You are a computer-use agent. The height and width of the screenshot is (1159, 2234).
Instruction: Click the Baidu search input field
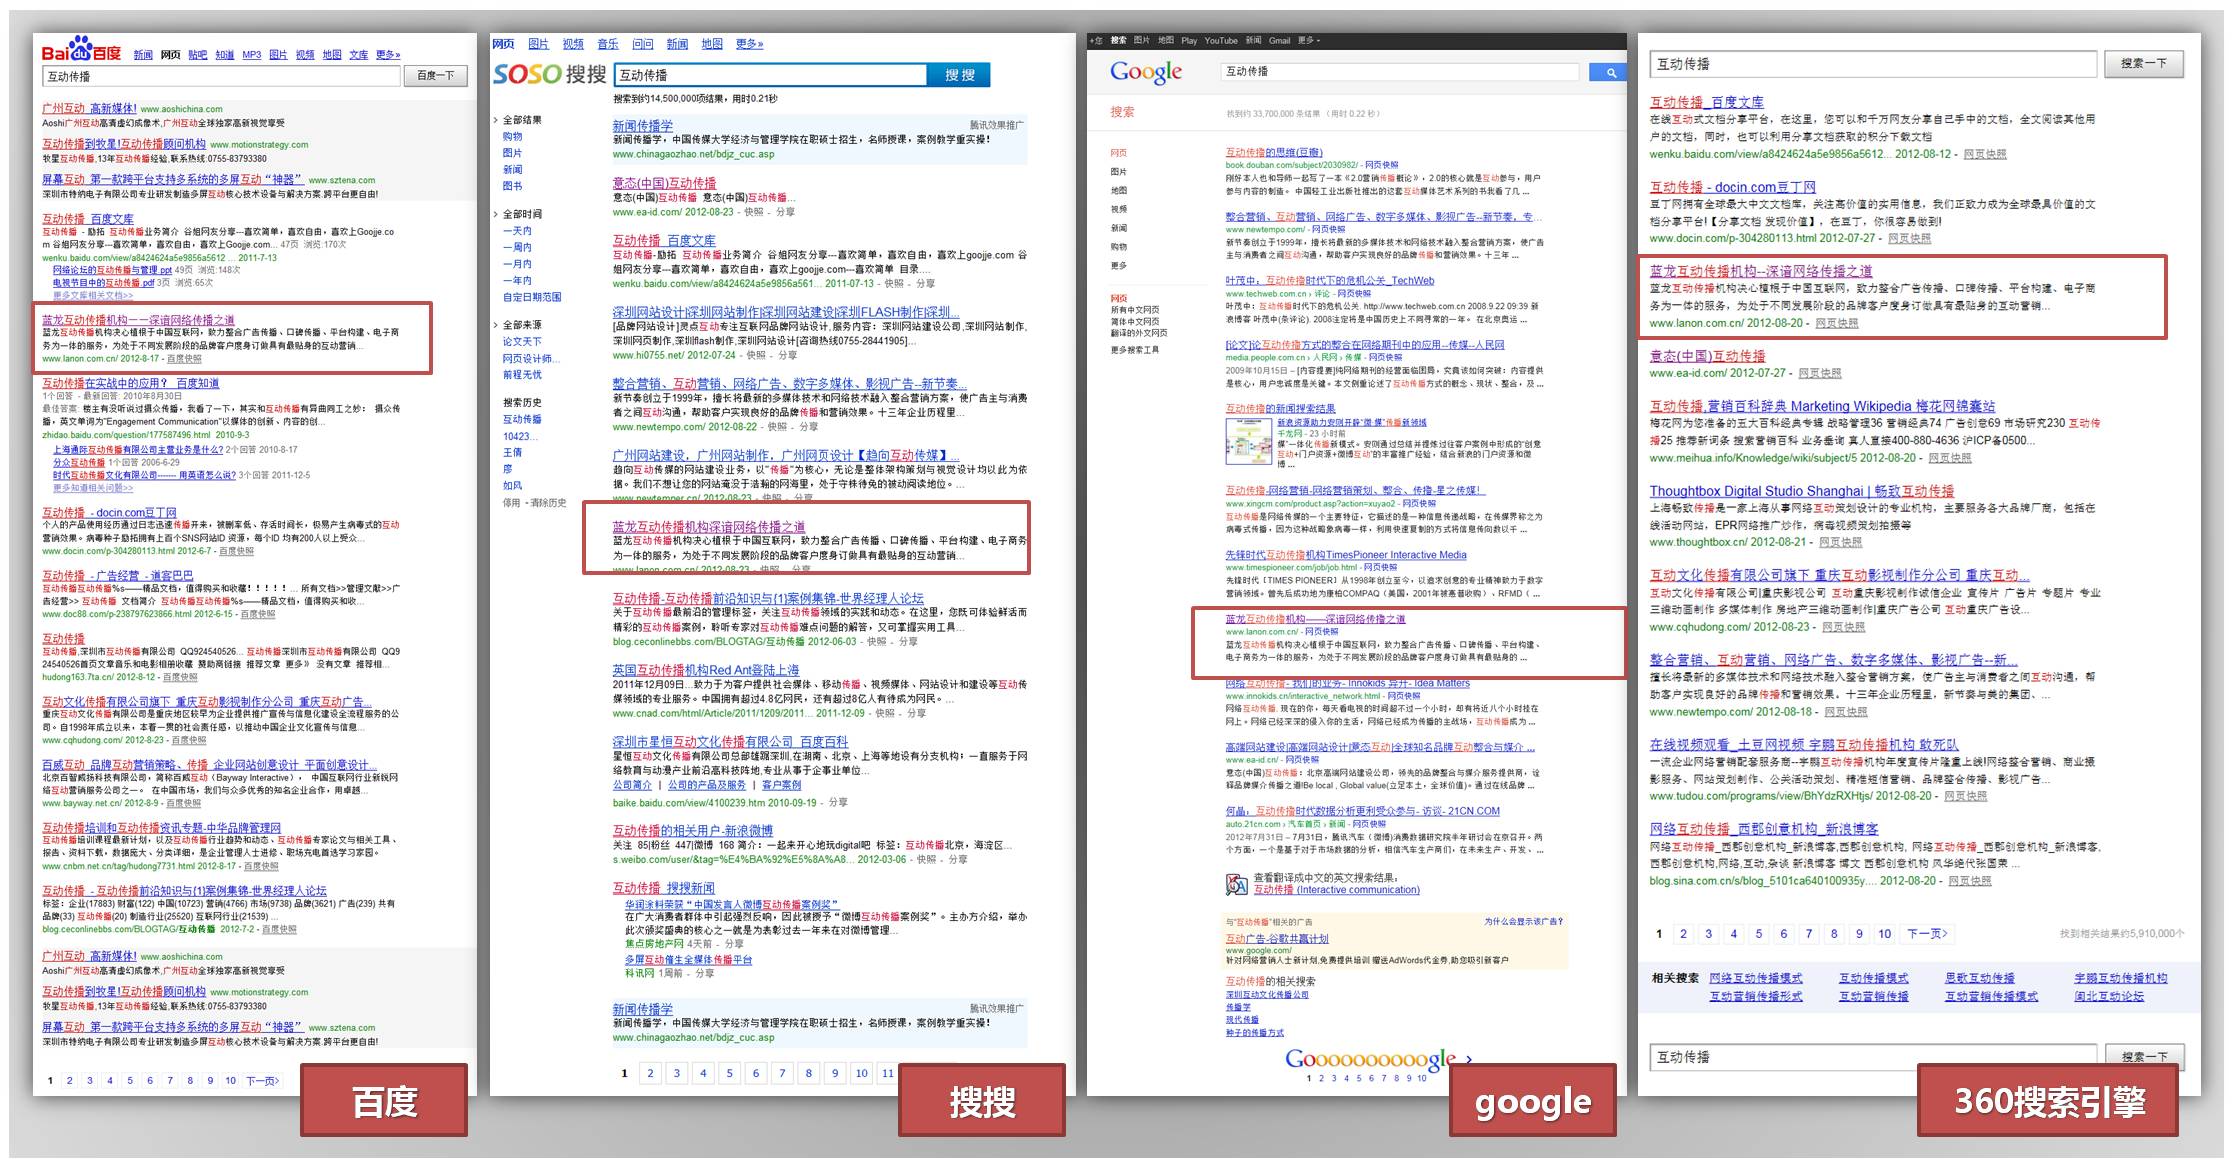[221, 76]
